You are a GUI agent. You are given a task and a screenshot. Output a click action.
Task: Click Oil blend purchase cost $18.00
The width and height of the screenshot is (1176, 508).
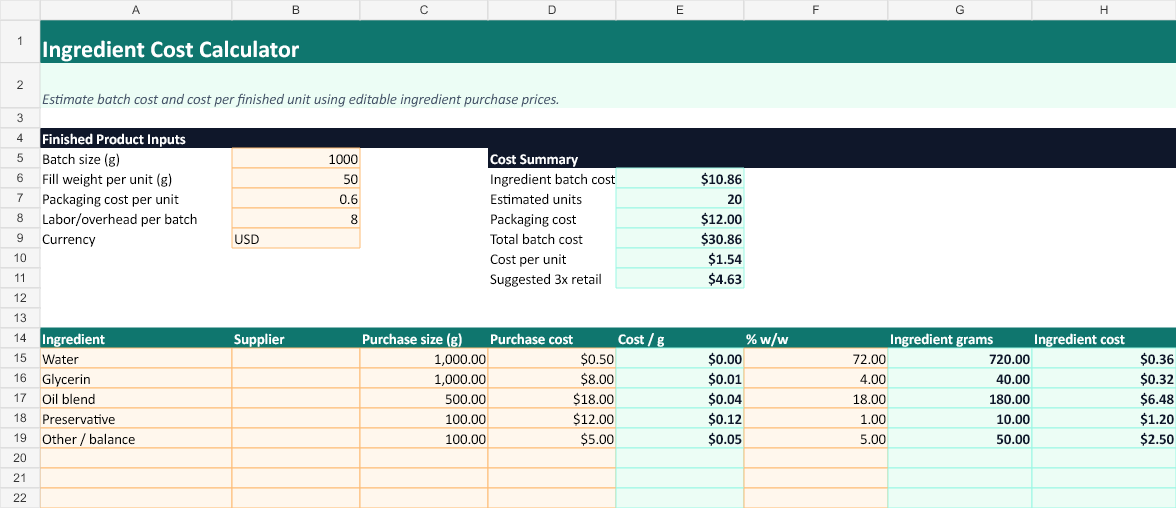tap(552, 398)
